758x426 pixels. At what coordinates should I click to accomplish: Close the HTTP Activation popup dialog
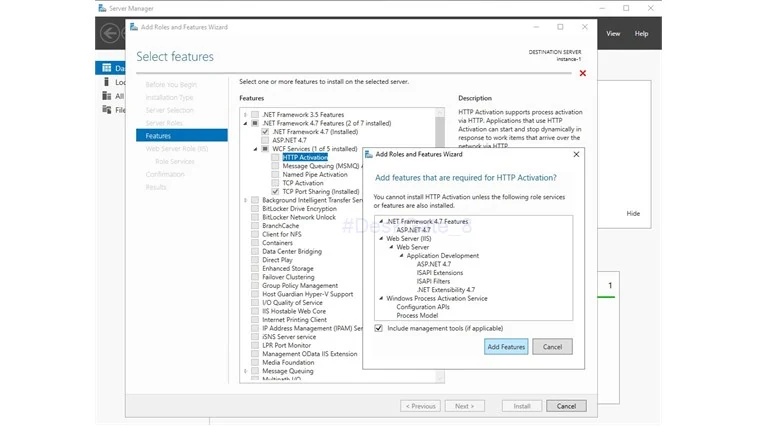tap(576, 154)
